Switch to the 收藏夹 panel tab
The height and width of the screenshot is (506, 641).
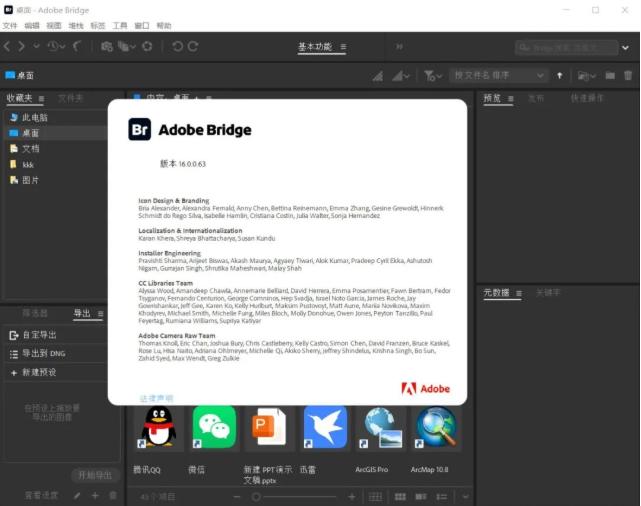(19, 98)
